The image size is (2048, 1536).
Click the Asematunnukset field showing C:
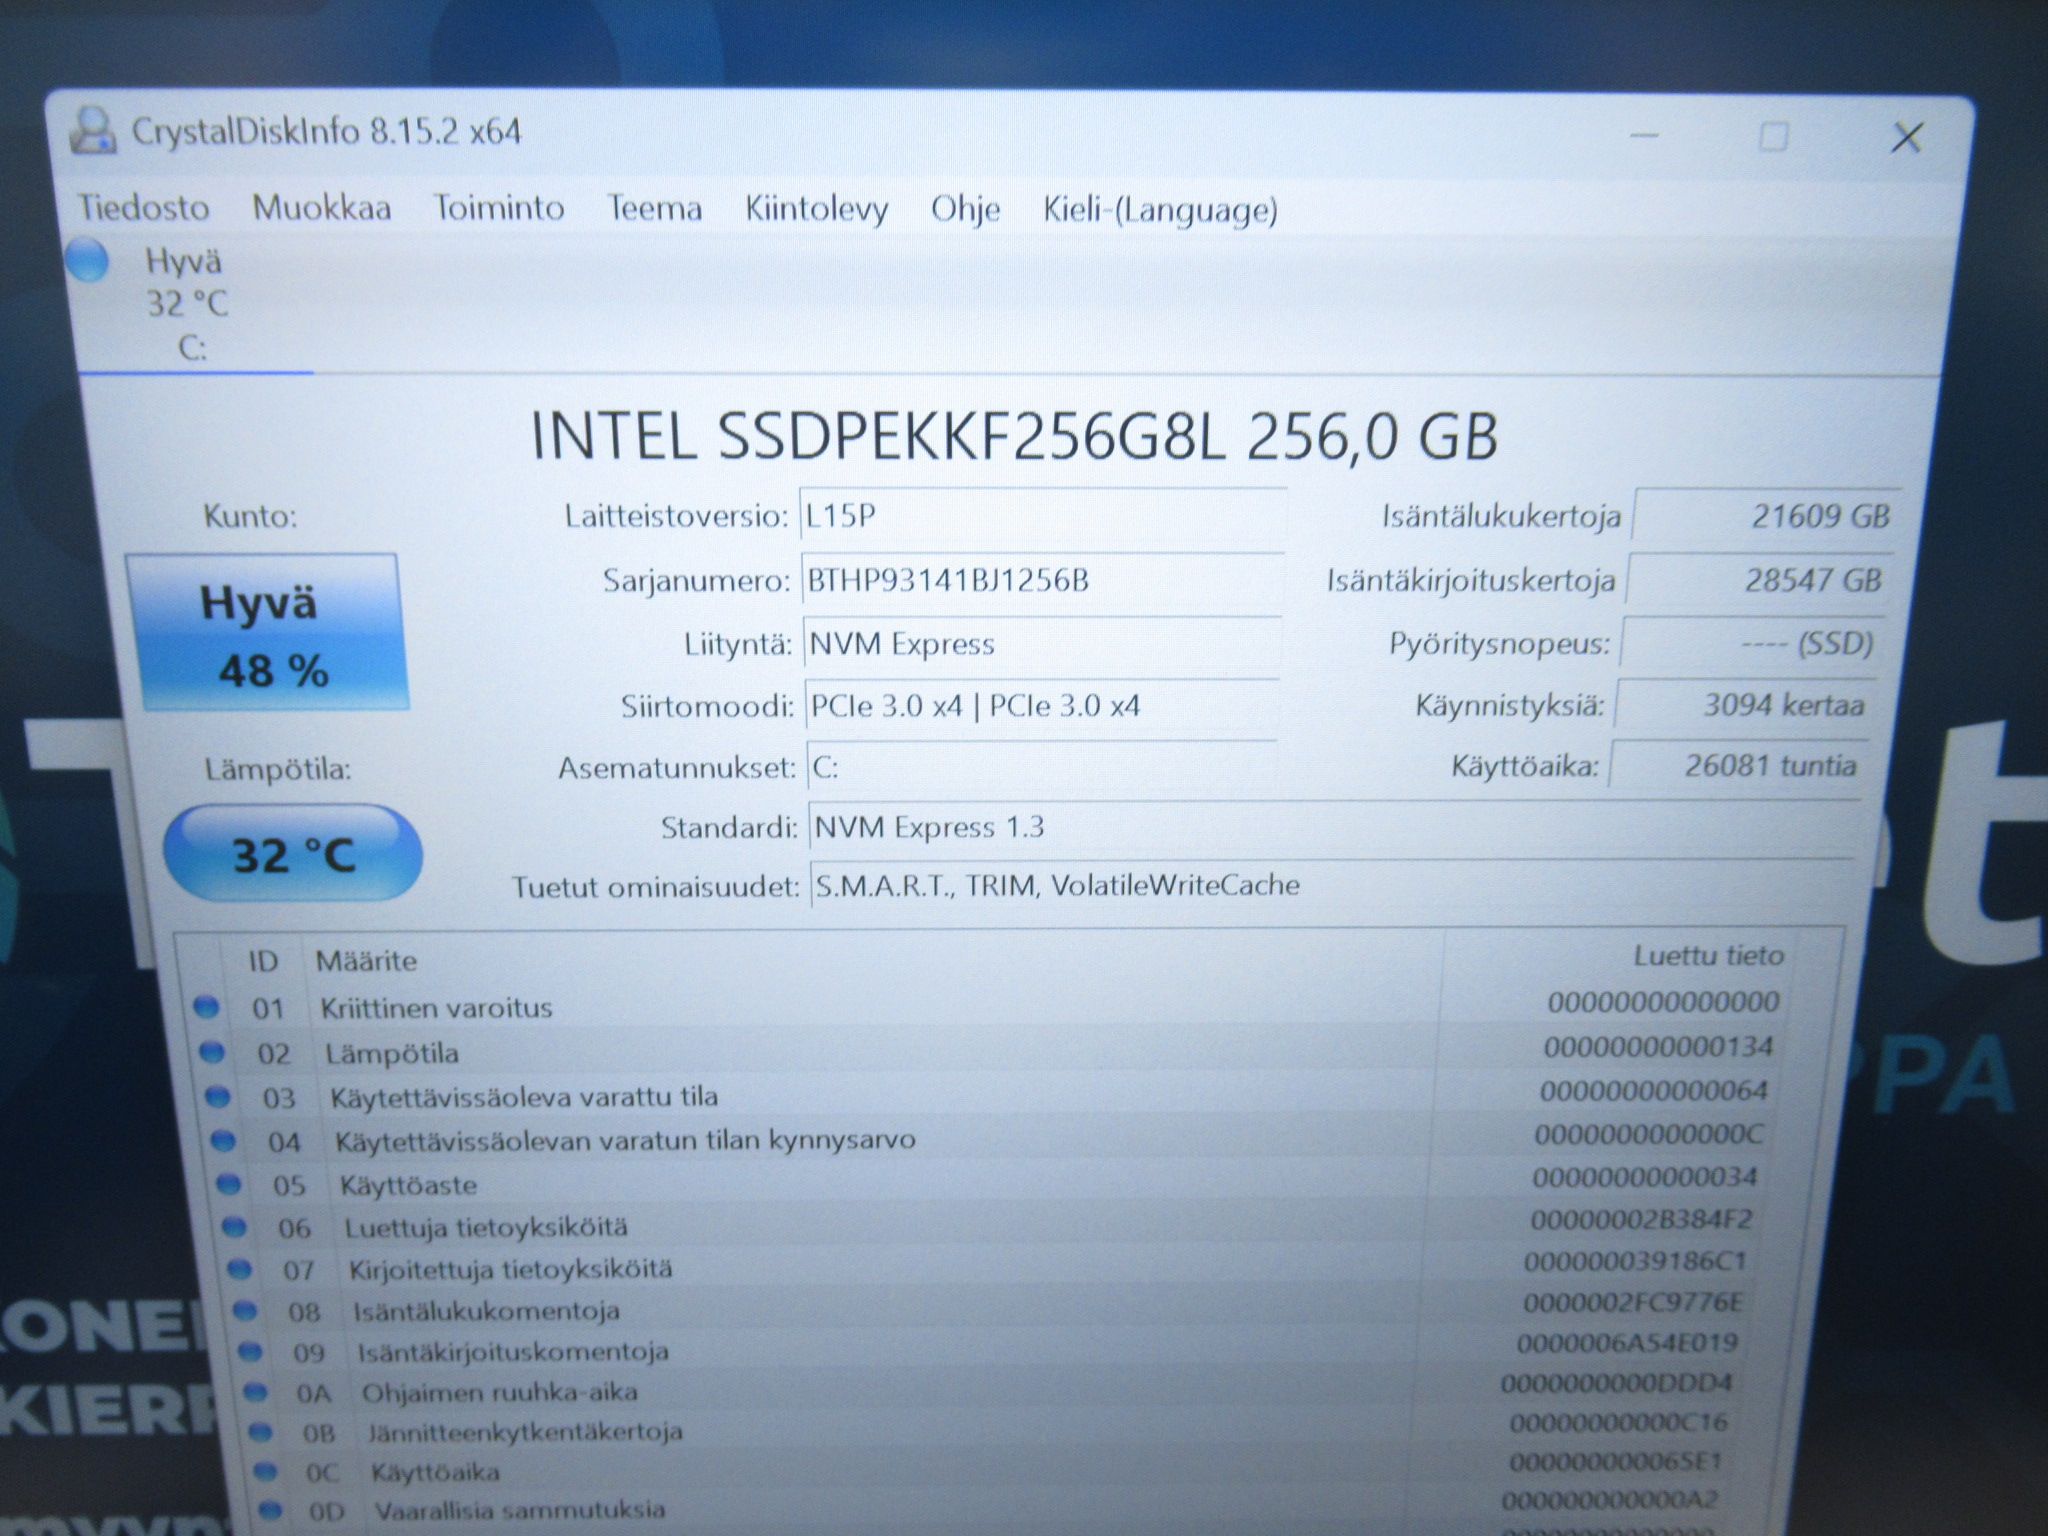pyautogui.click(x=1042, y=767)
